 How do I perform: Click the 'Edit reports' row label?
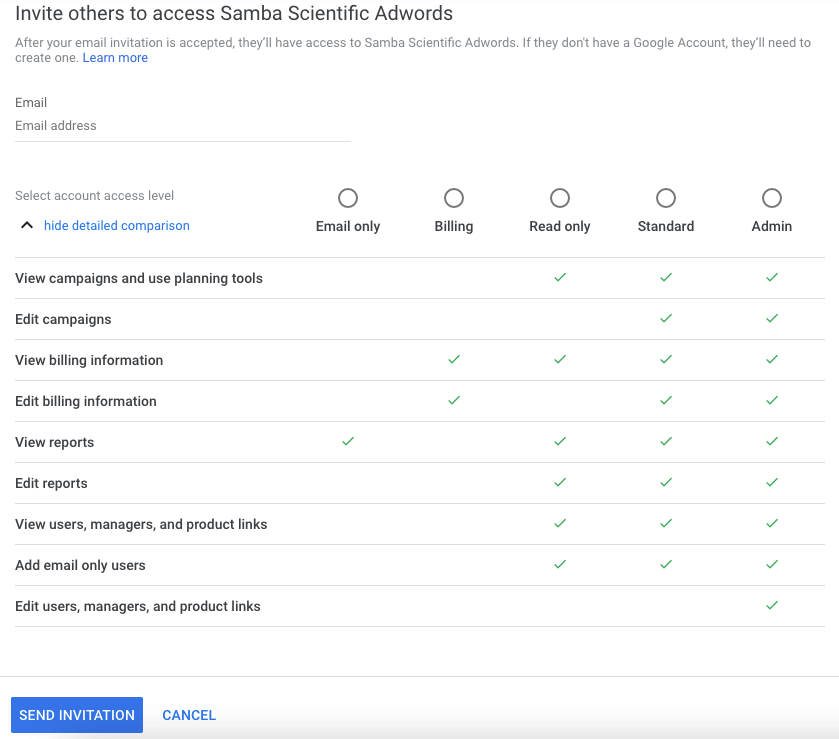[51, 483]
